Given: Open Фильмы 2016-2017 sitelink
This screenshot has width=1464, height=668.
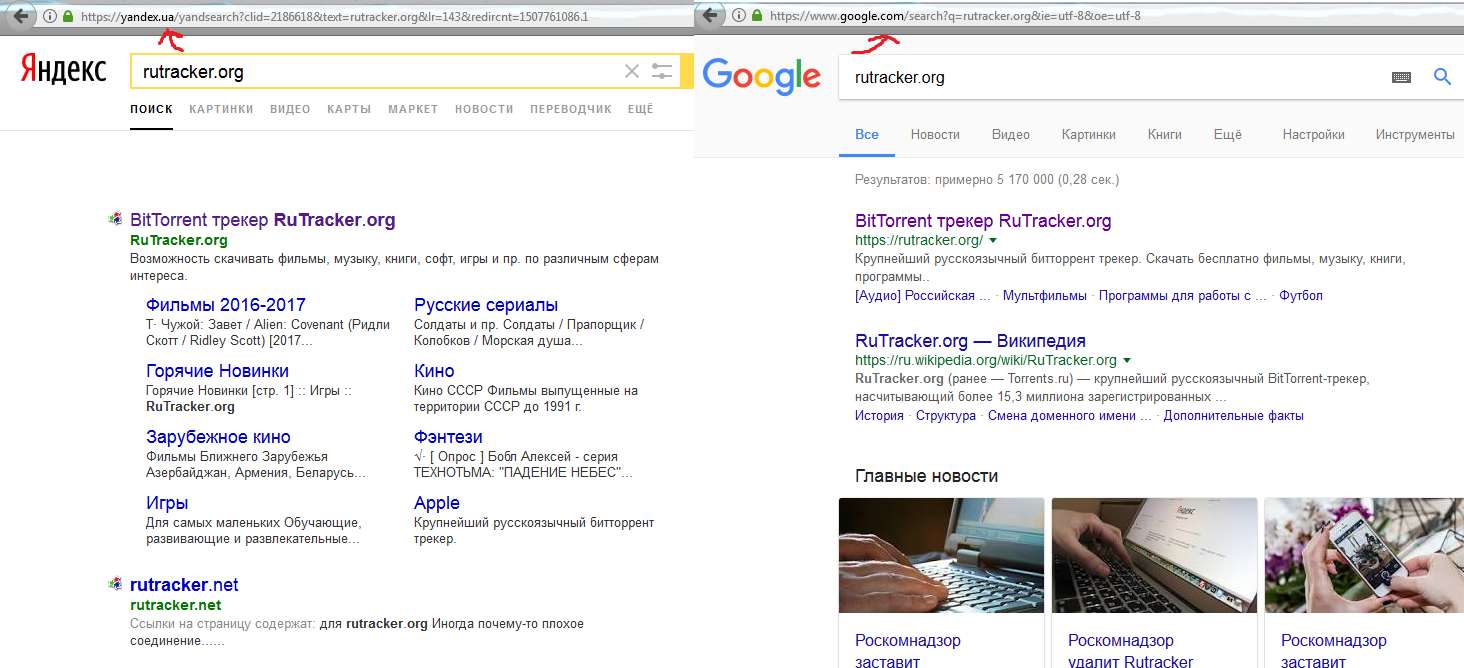Looking at the screenshot, I should (226, 304).
